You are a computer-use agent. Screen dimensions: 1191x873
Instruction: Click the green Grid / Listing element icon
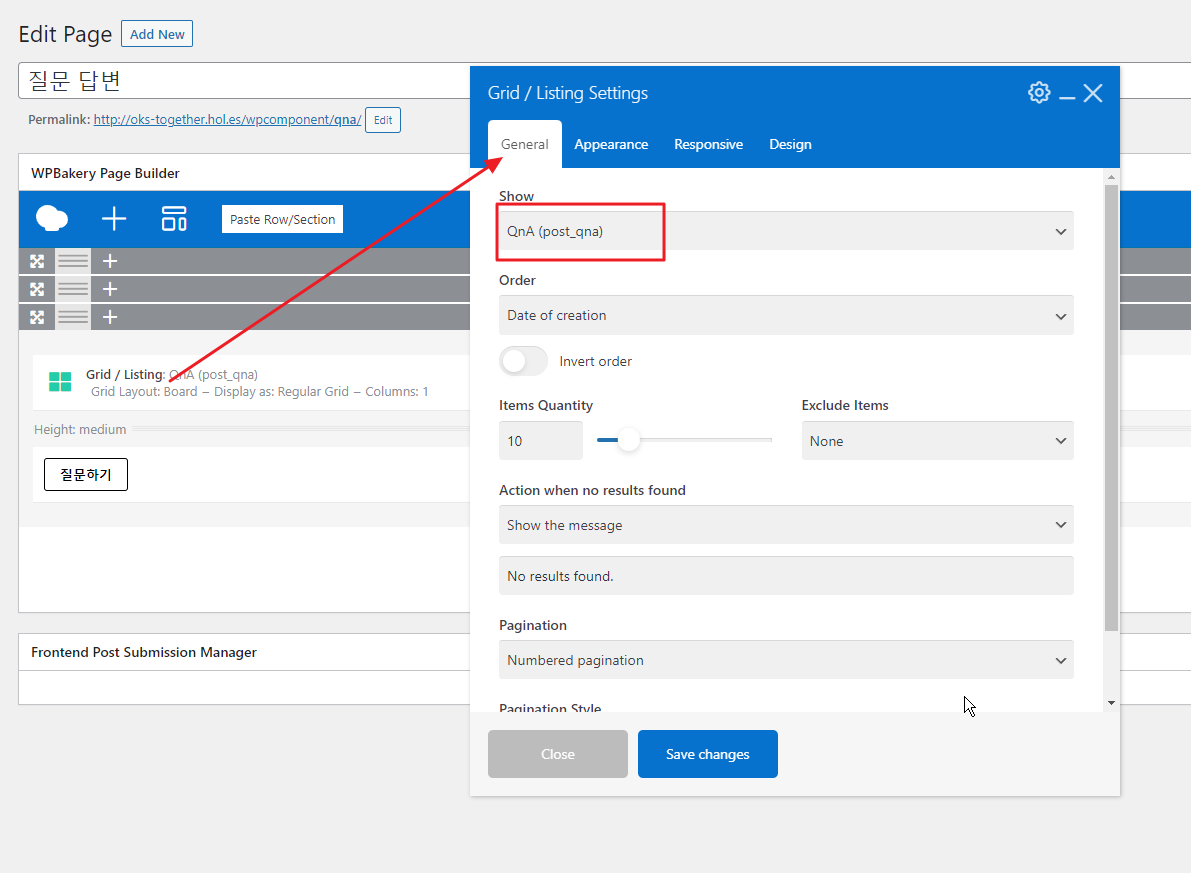point(60,382)
